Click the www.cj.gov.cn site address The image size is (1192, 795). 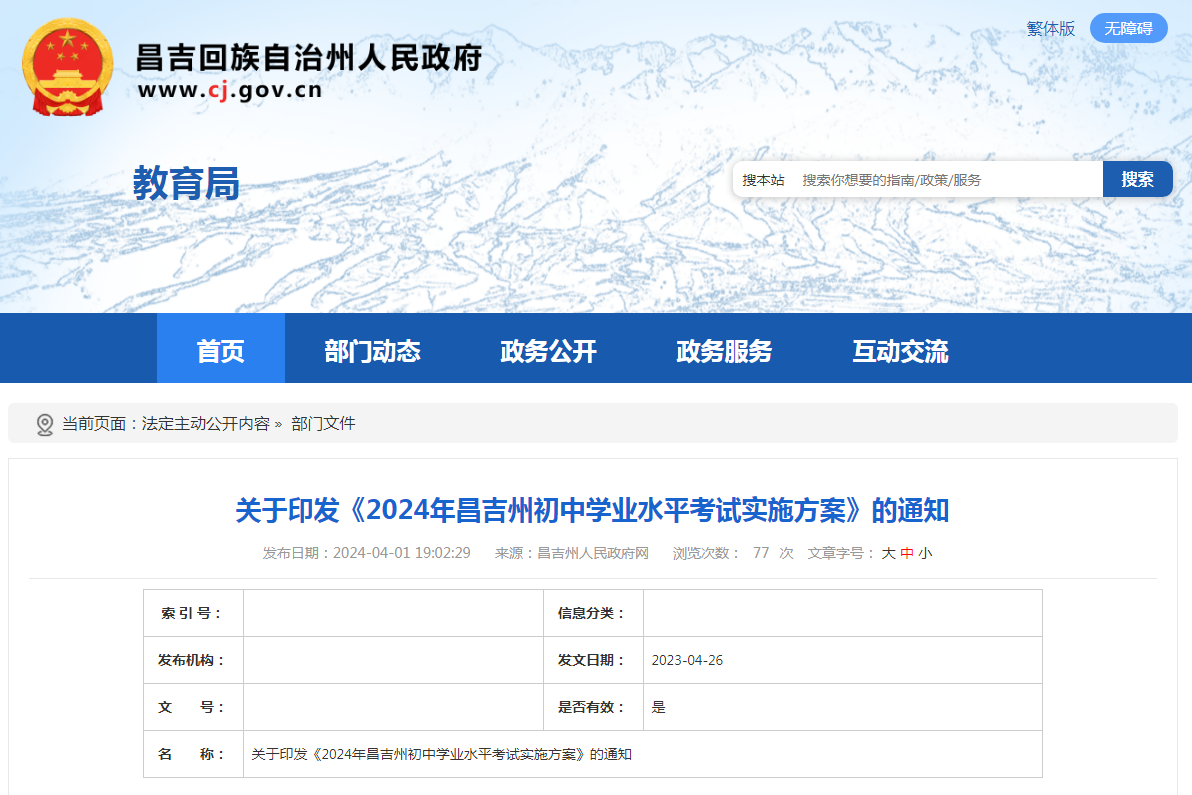tap(230, 90)
